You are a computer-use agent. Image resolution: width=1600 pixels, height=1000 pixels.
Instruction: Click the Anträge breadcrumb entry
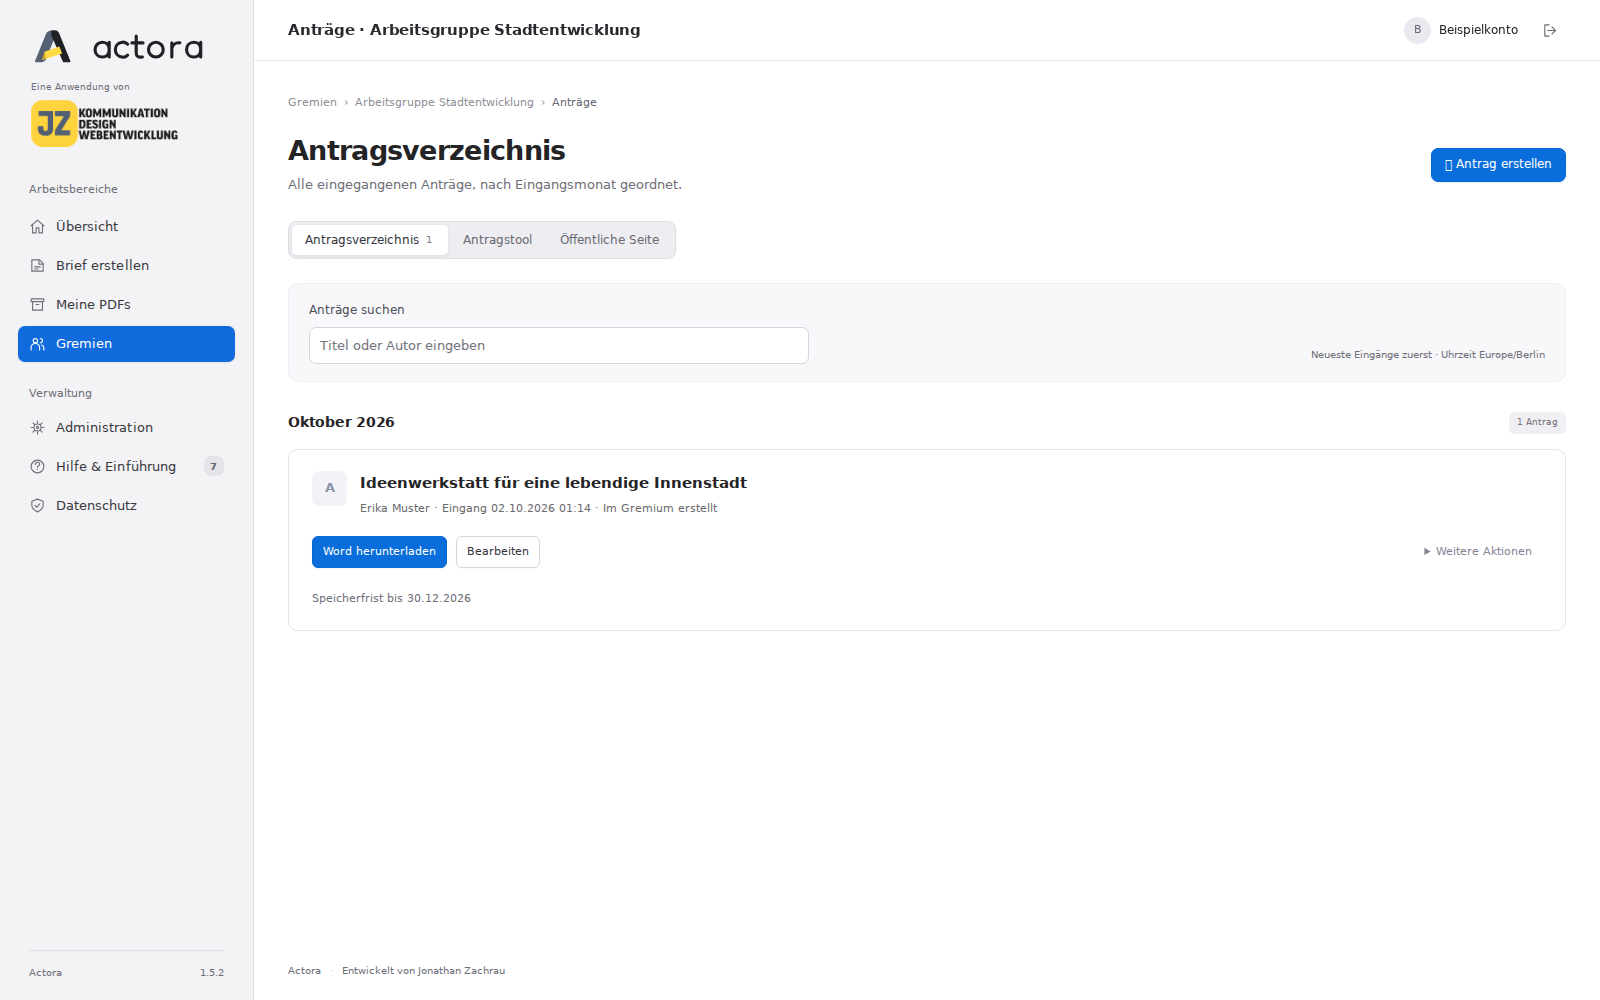(x=574, y=102)
